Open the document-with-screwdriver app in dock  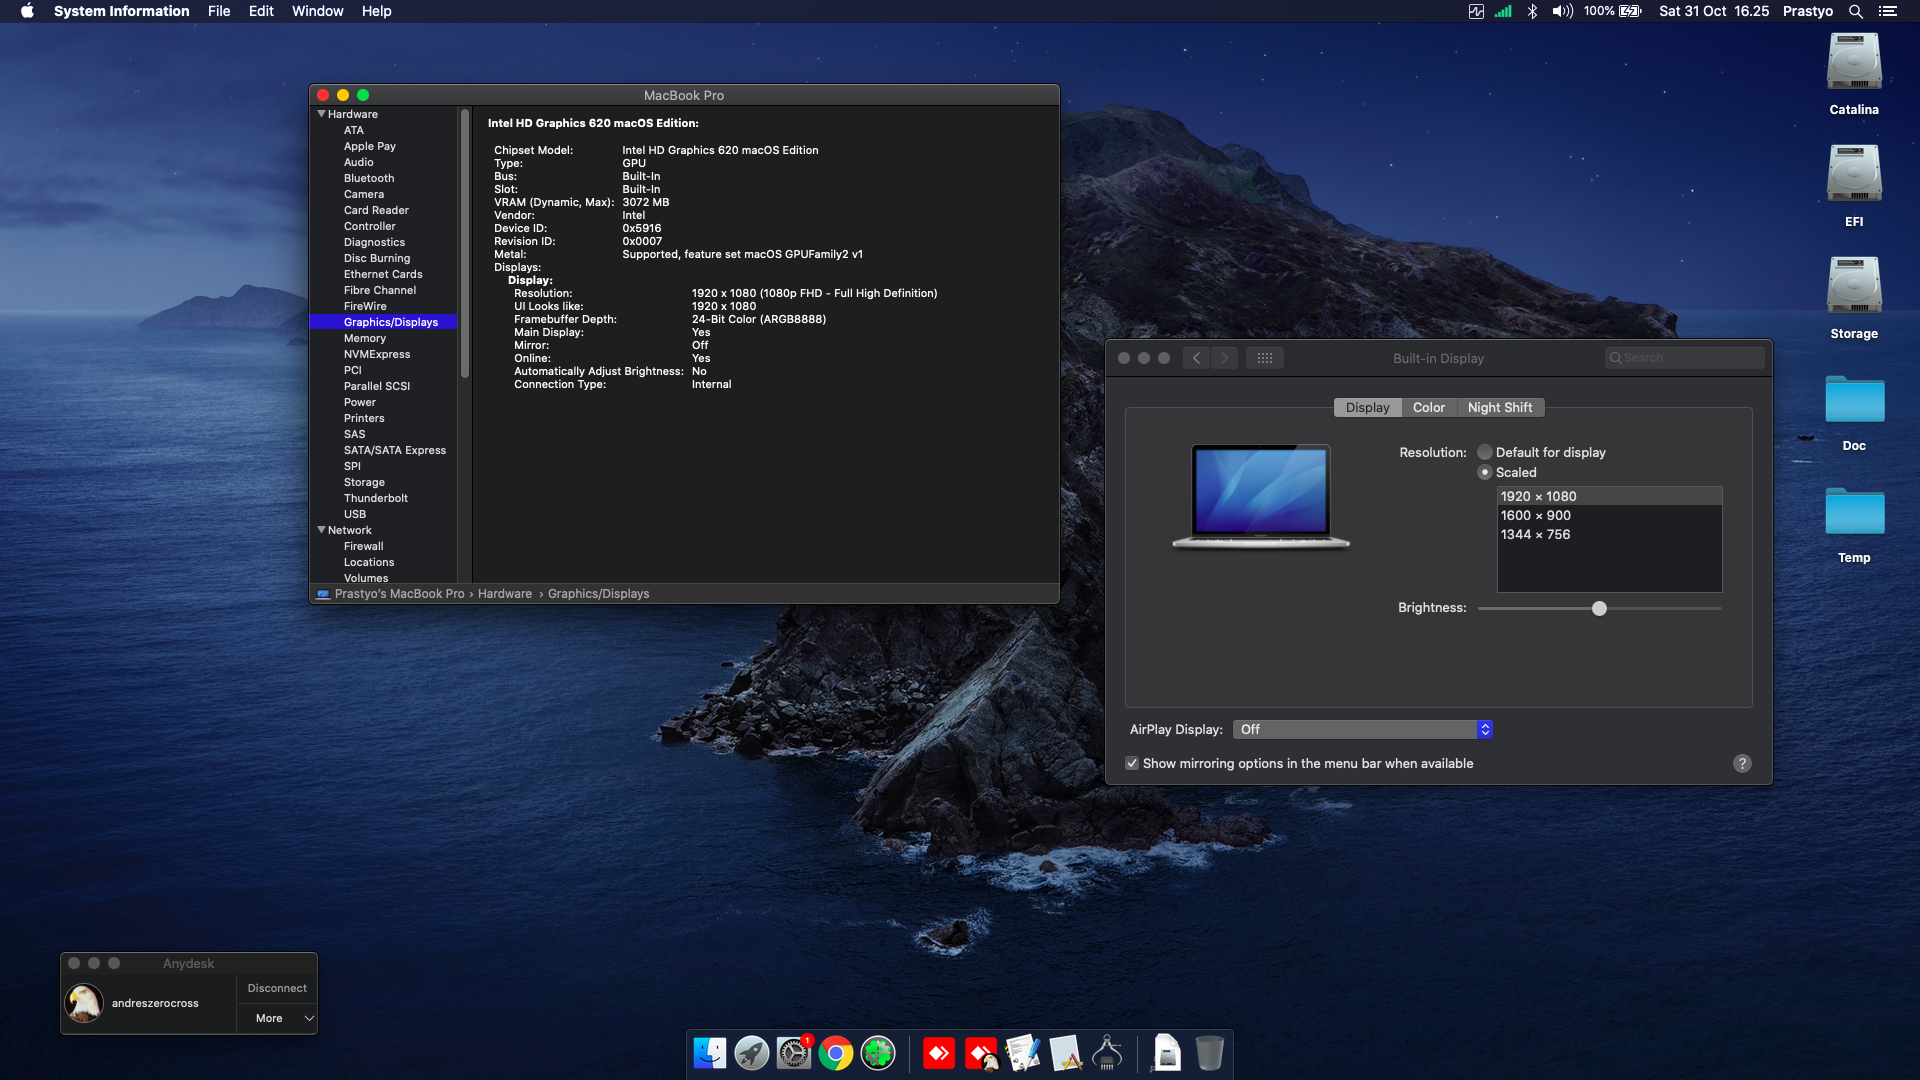1023,1053
